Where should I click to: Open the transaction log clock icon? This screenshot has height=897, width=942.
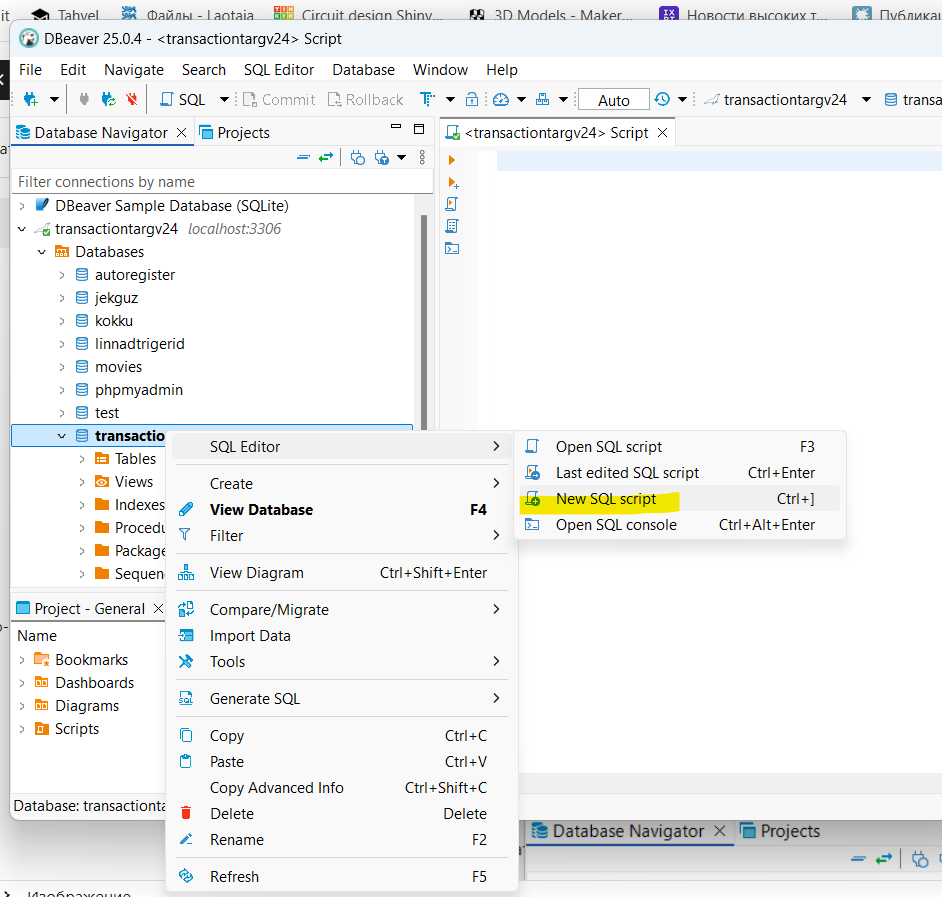(662, 99)
